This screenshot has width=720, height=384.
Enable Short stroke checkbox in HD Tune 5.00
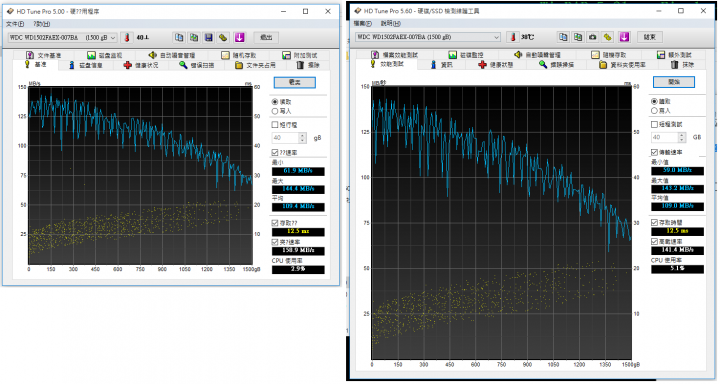tap(275, 125)
